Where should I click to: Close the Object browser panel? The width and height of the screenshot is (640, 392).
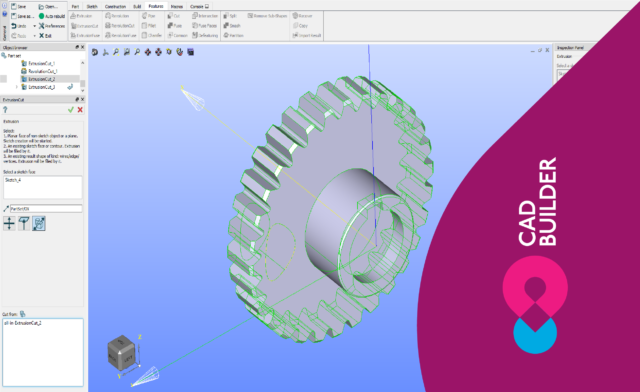point(82,47)
